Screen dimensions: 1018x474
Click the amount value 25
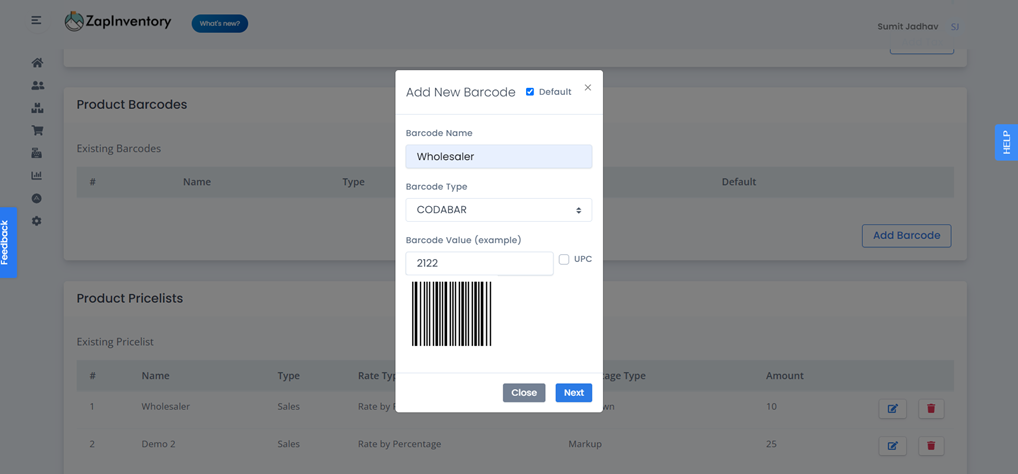(771, 444)
